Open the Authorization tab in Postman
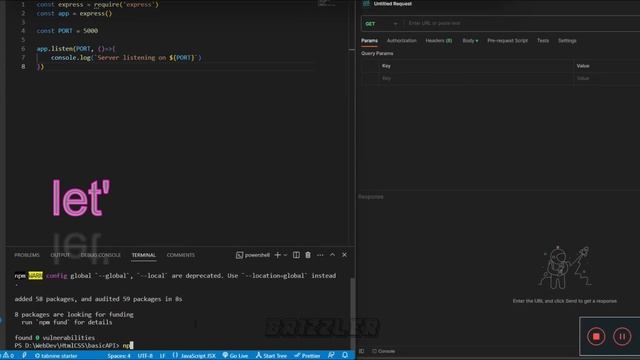The image size is (640, 360). click(402, 41)
